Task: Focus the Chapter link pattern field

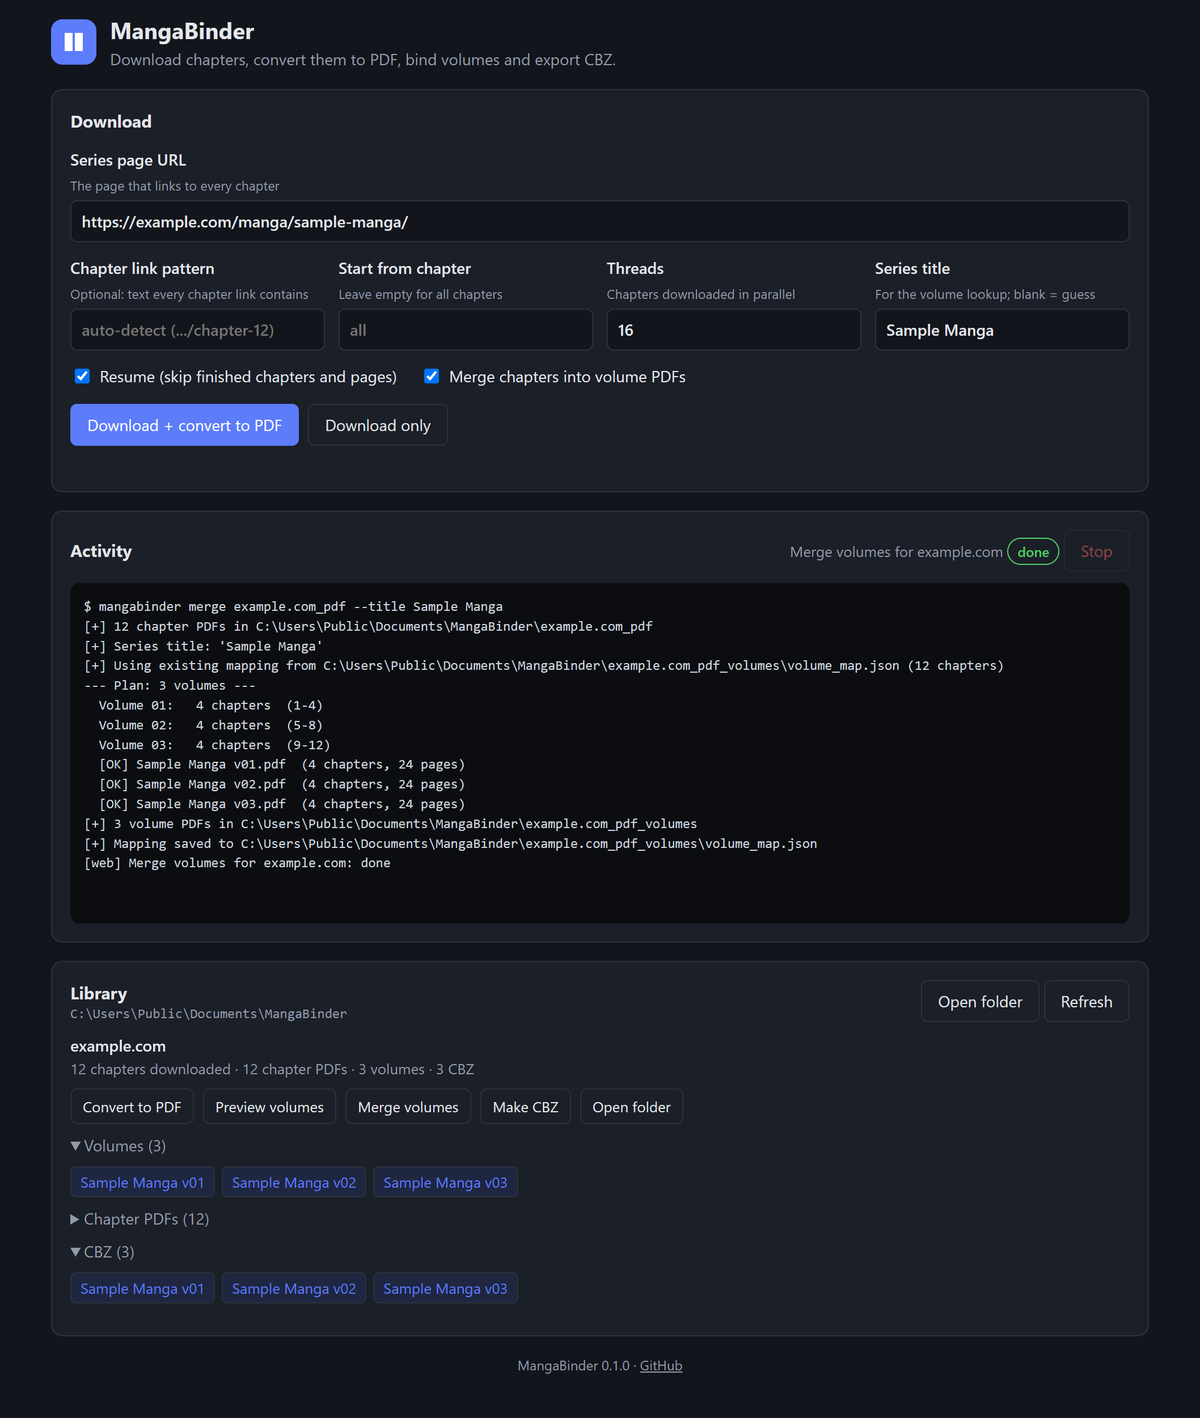Action: [x=197, y=329]
